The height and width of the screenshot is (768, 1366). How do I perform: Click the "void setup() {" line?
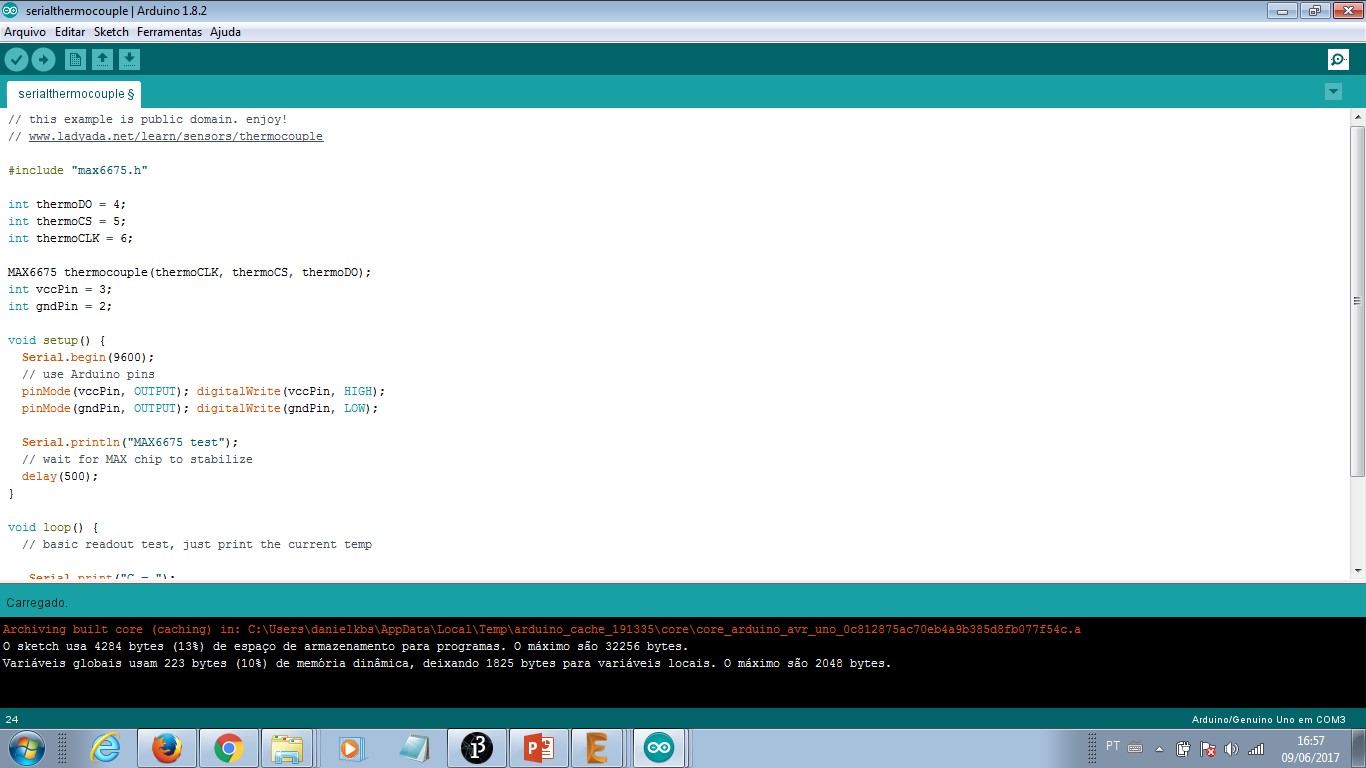click(56, 340)
